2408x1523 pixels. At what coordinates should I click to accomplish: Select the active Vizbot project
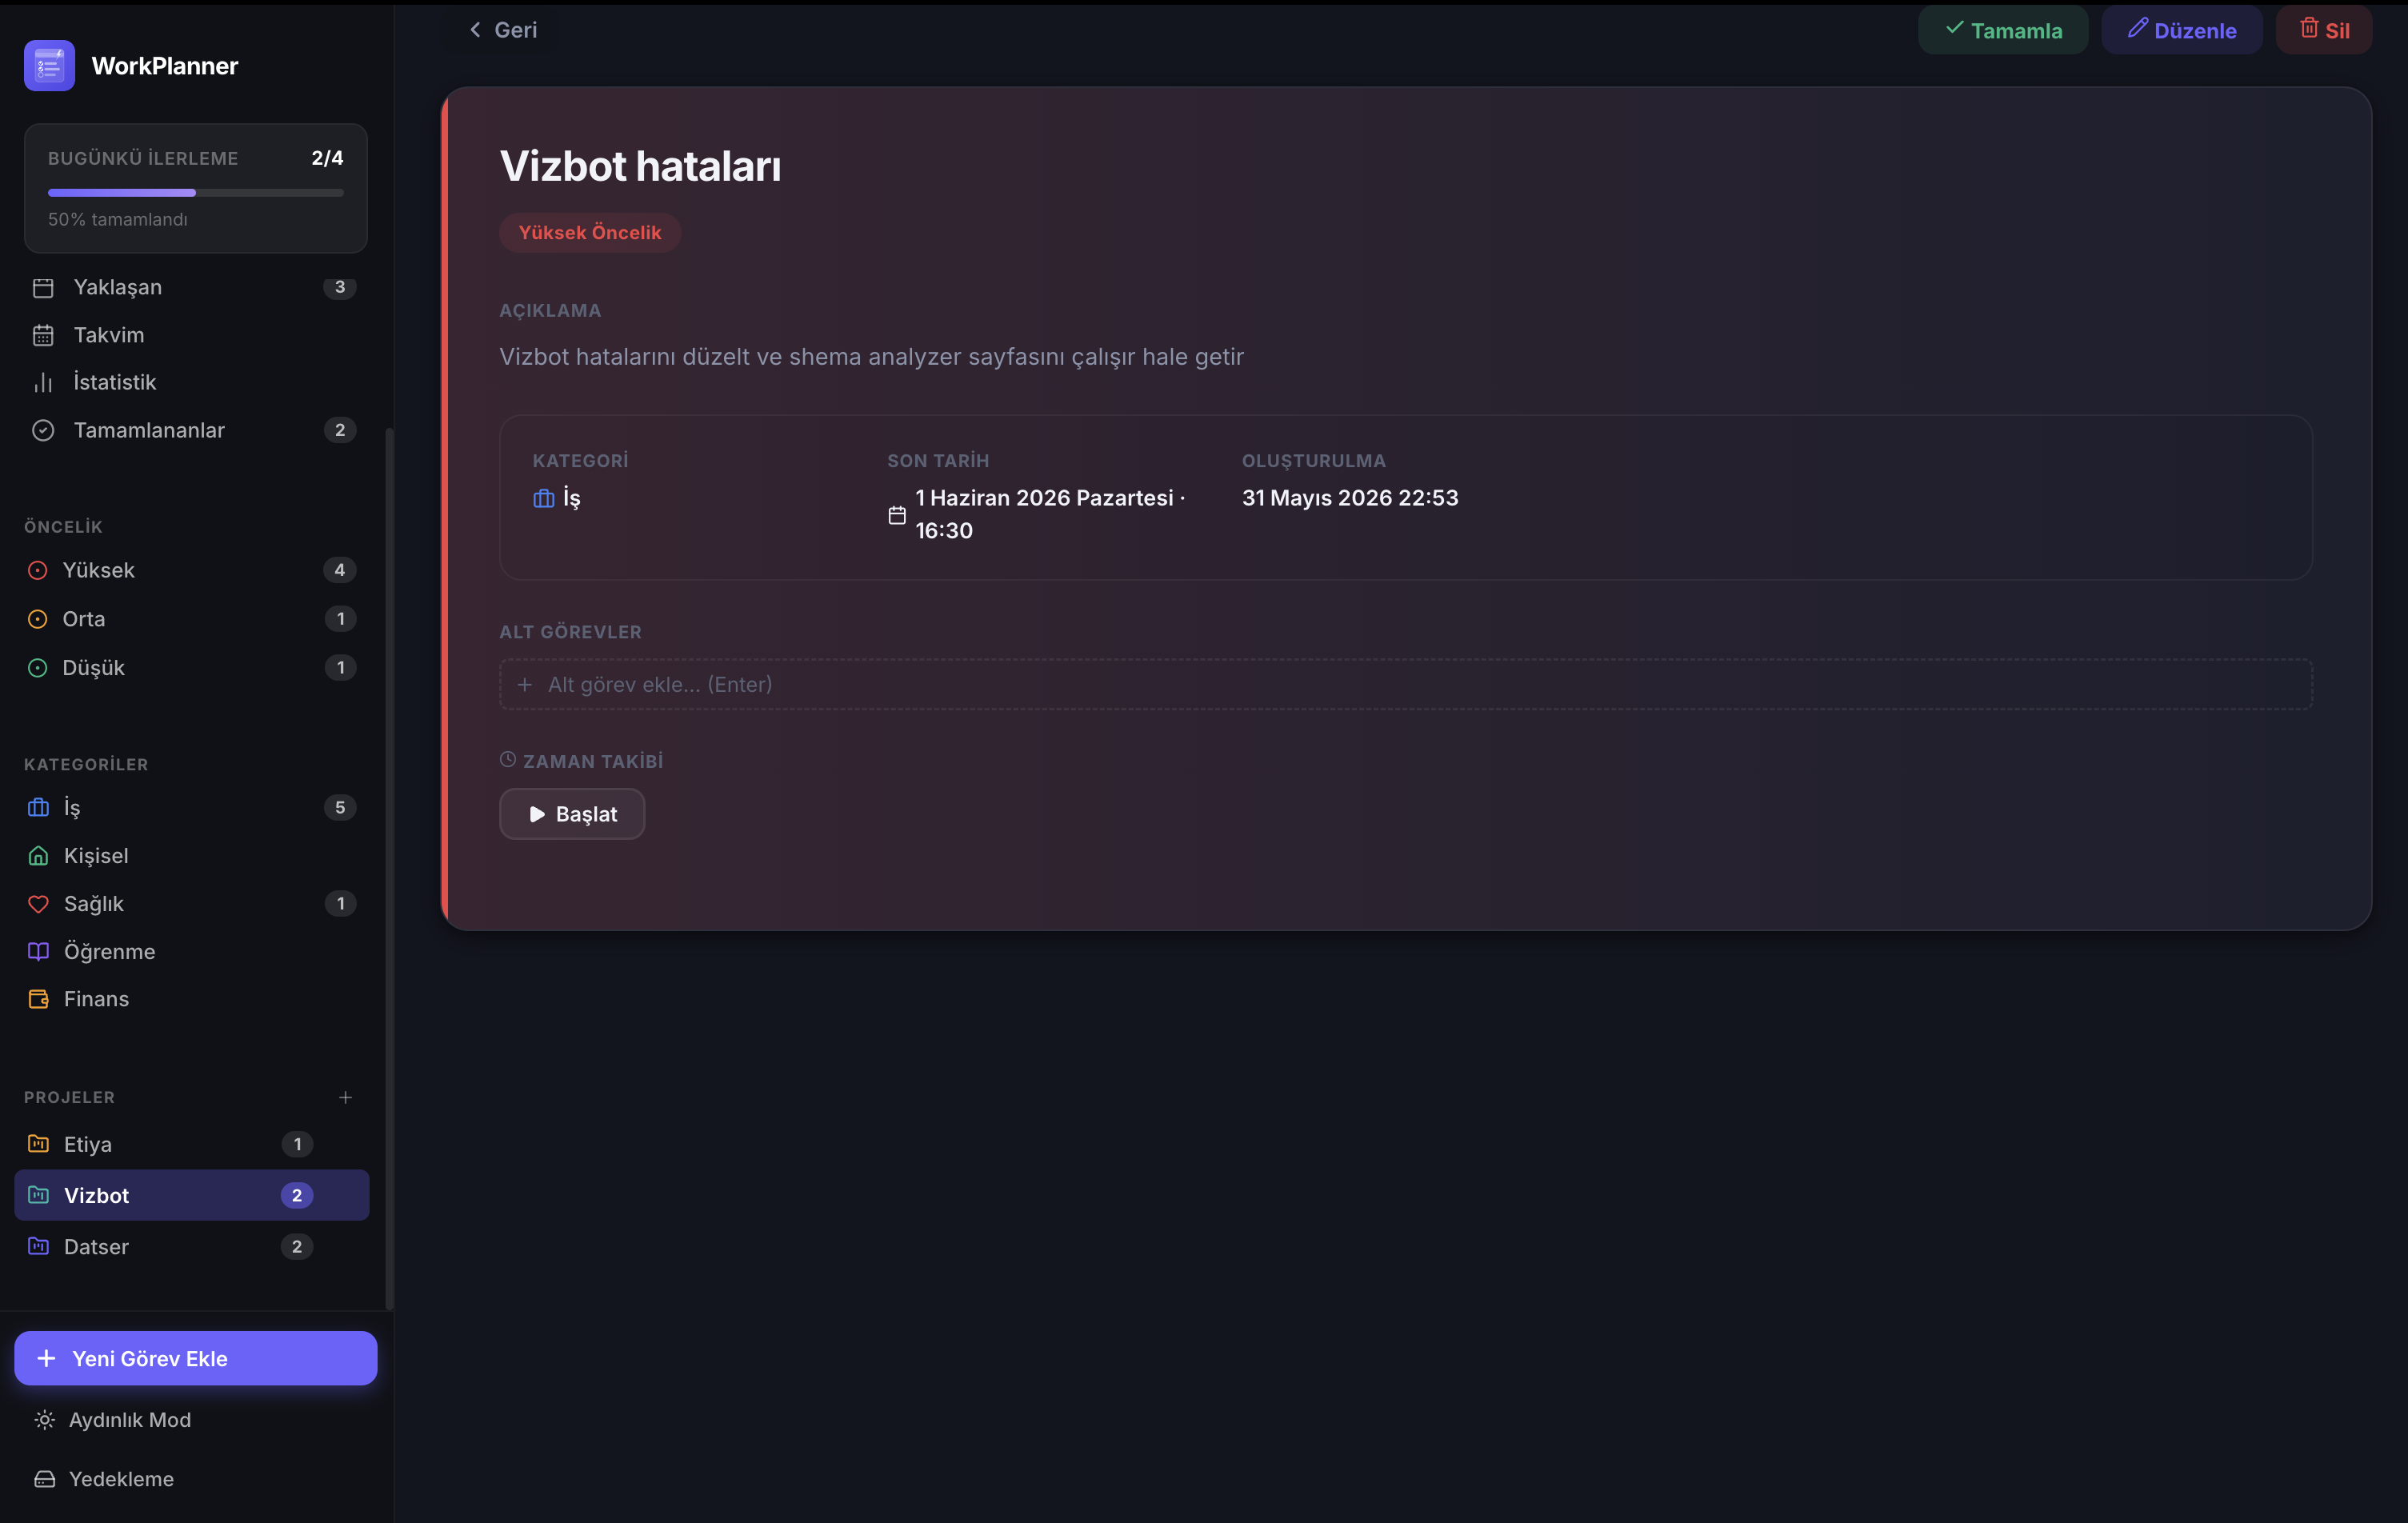pos(192,1195)
